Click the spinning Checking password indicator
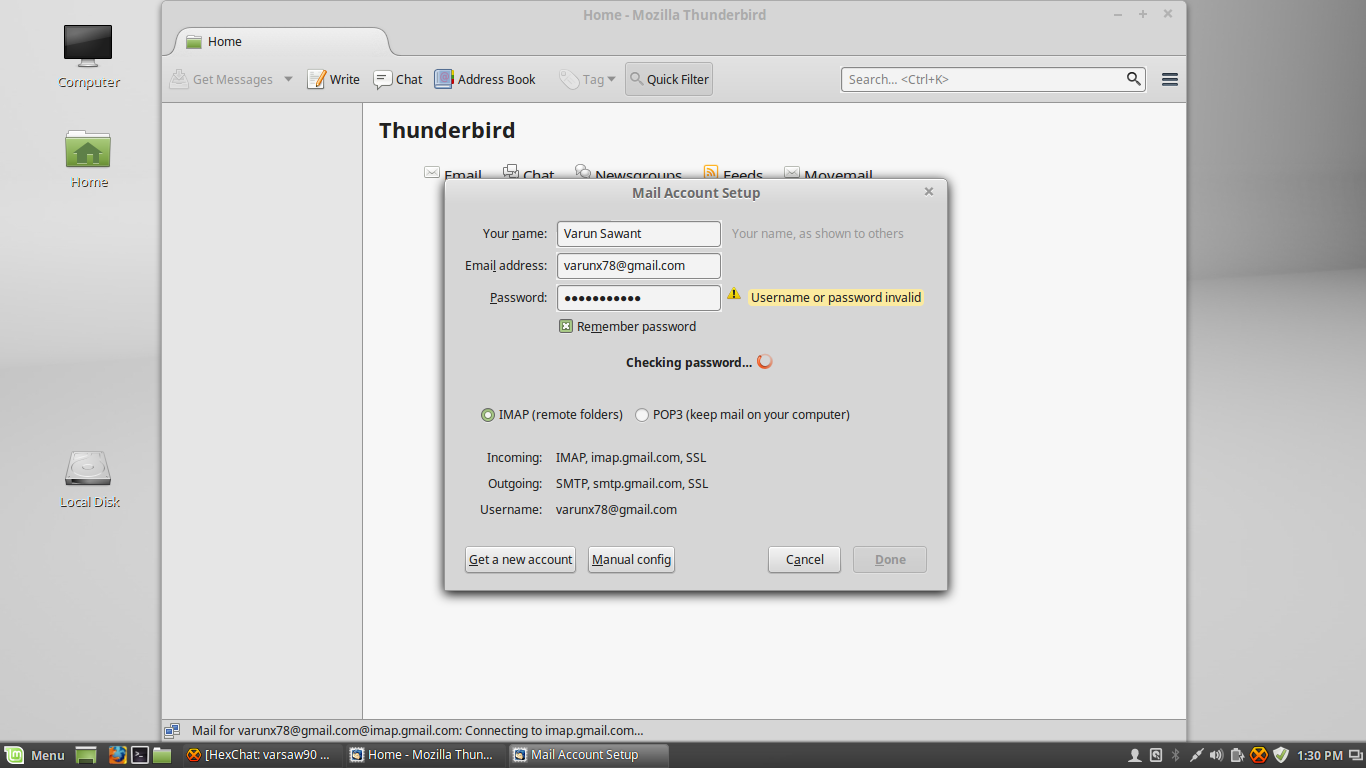 coord(765,362)
